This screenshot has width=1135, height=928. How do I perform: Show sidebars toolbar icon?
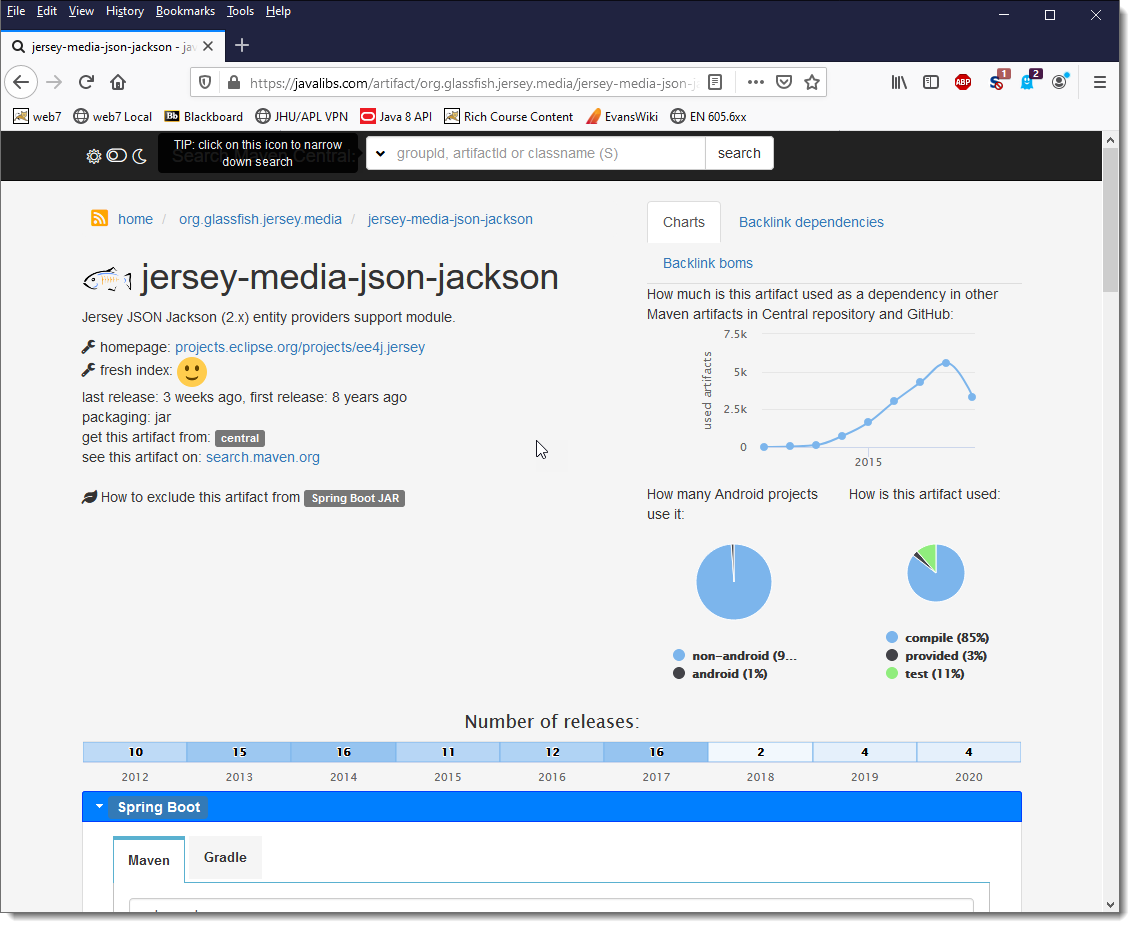pos(931,83)
